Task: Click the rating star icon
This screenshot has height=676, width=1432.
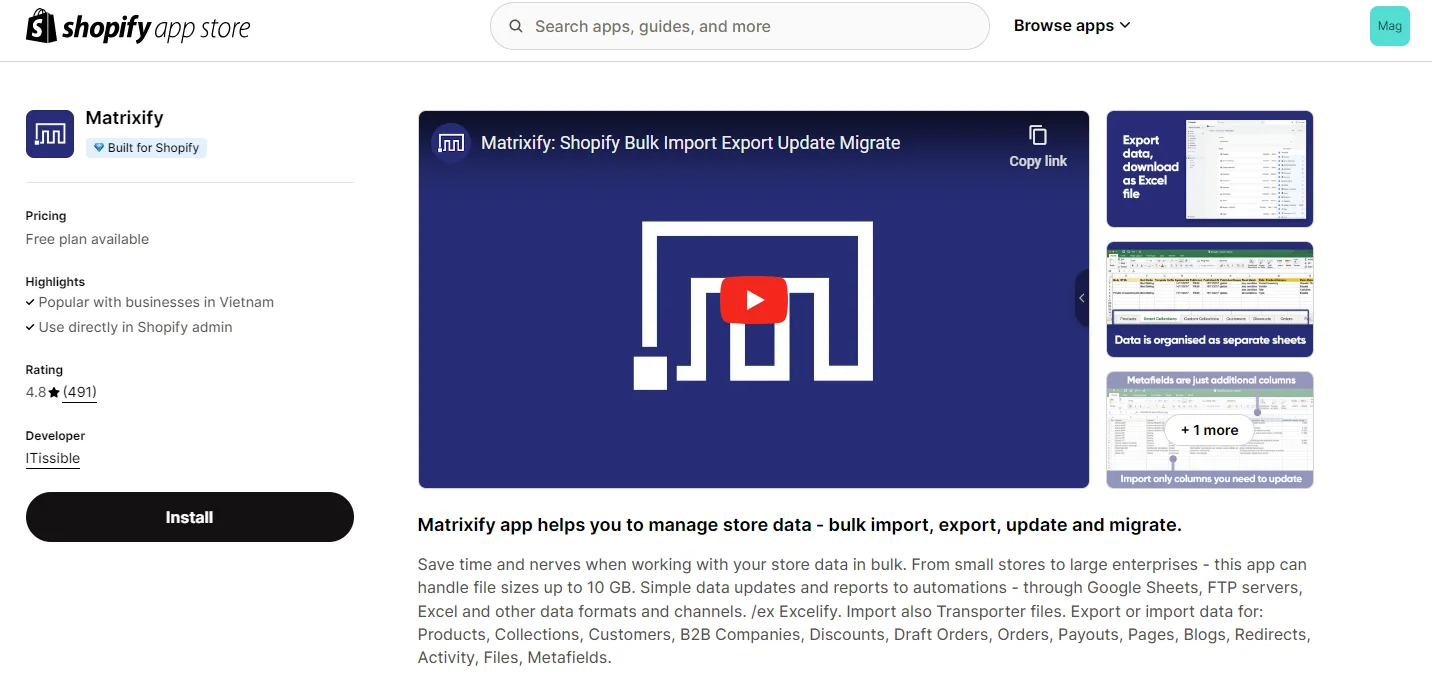Action: click(54, 392)
